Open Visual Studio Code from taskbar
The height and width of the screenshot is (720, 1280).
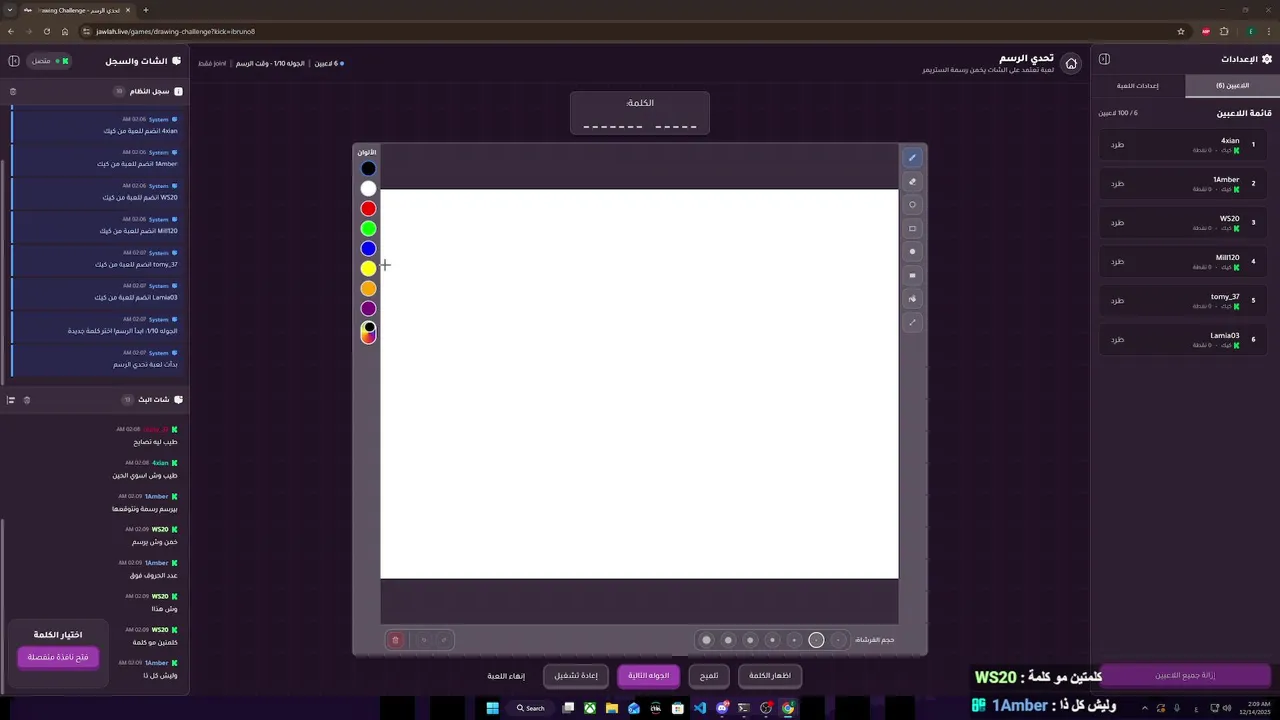(700, 708)
